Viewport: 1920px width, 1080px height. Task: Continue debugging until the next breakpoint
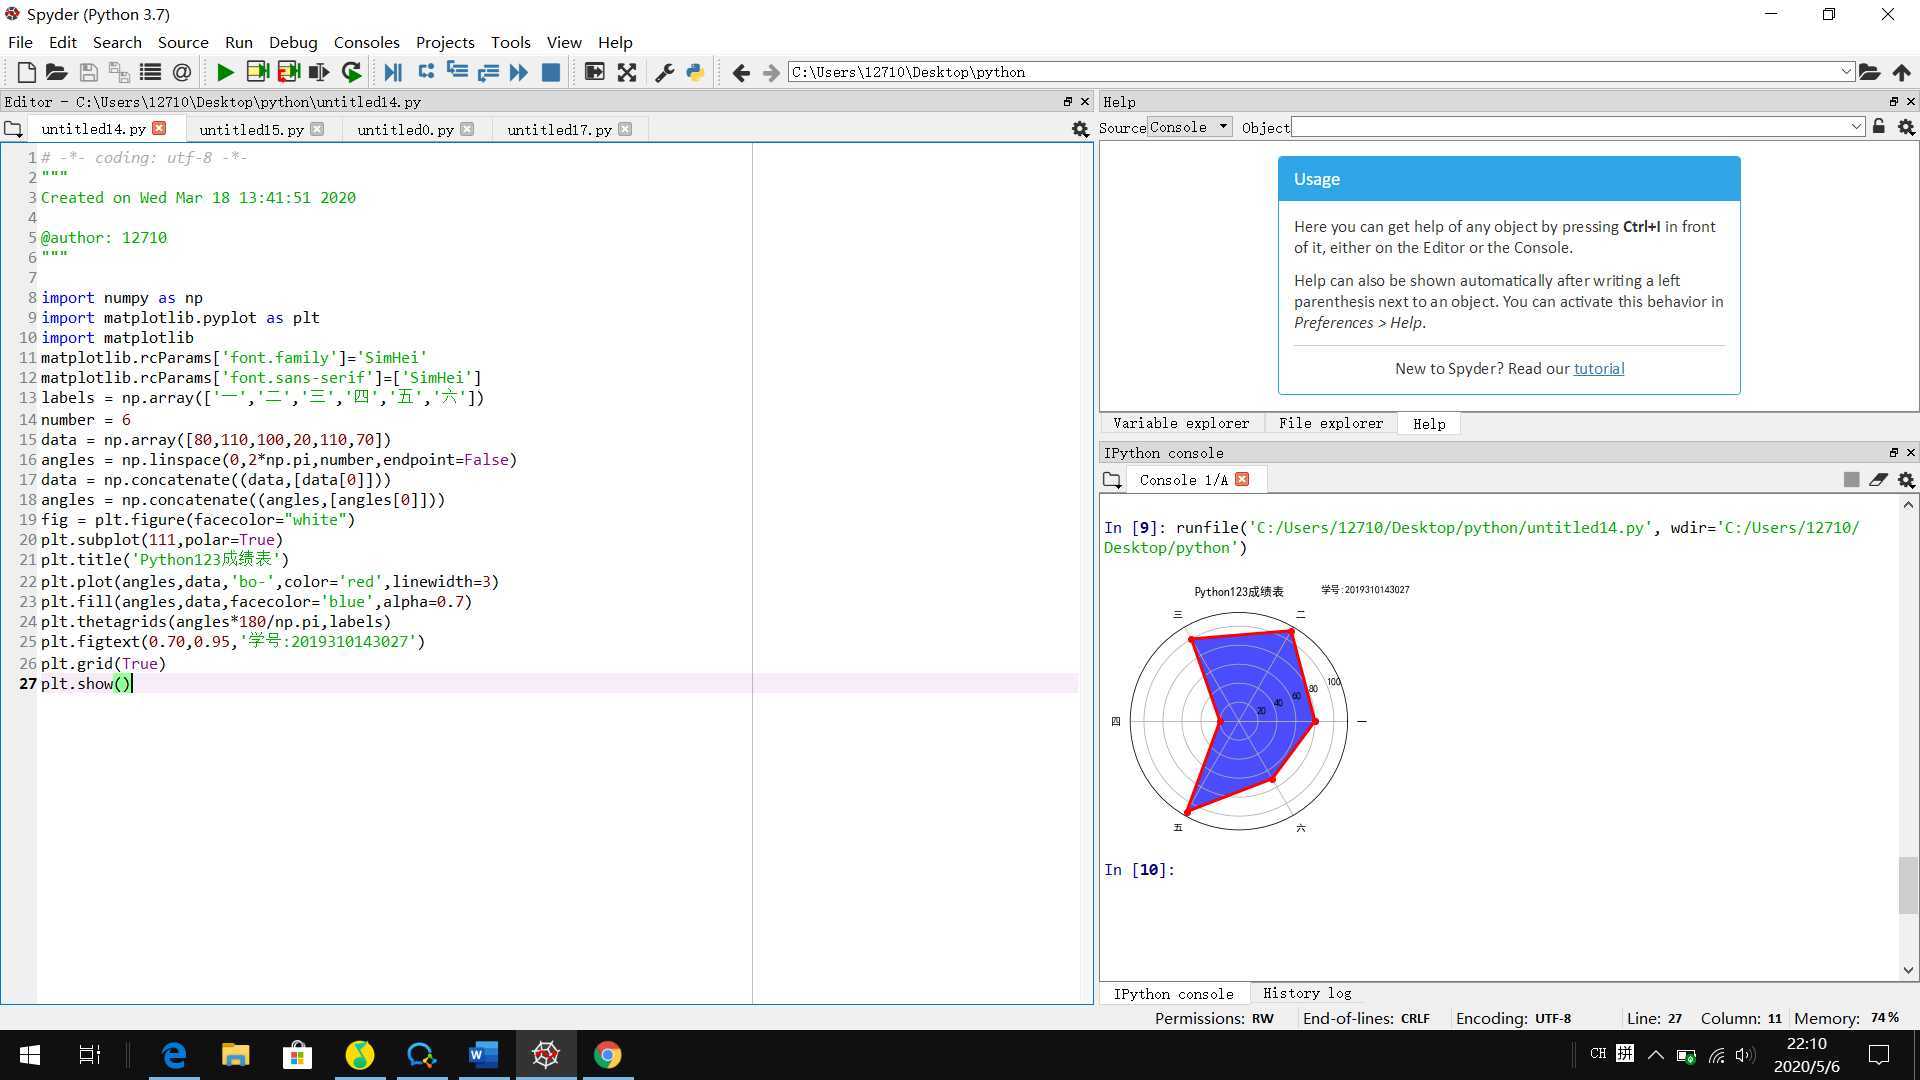click(x=519, y=72)
